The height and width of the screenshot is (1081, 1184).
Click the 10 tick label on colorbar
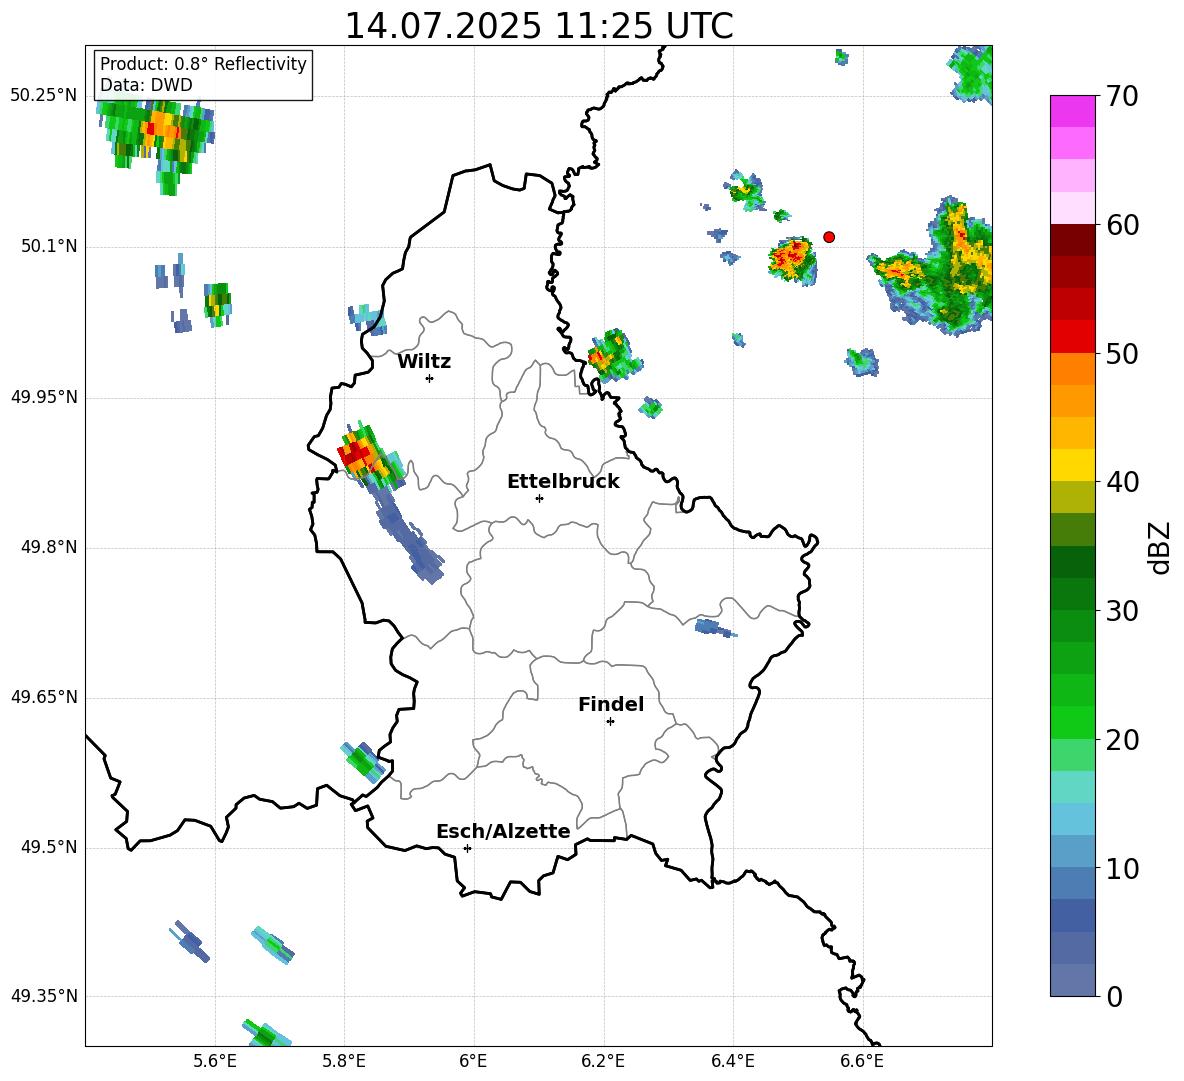tap(1122, 868)
